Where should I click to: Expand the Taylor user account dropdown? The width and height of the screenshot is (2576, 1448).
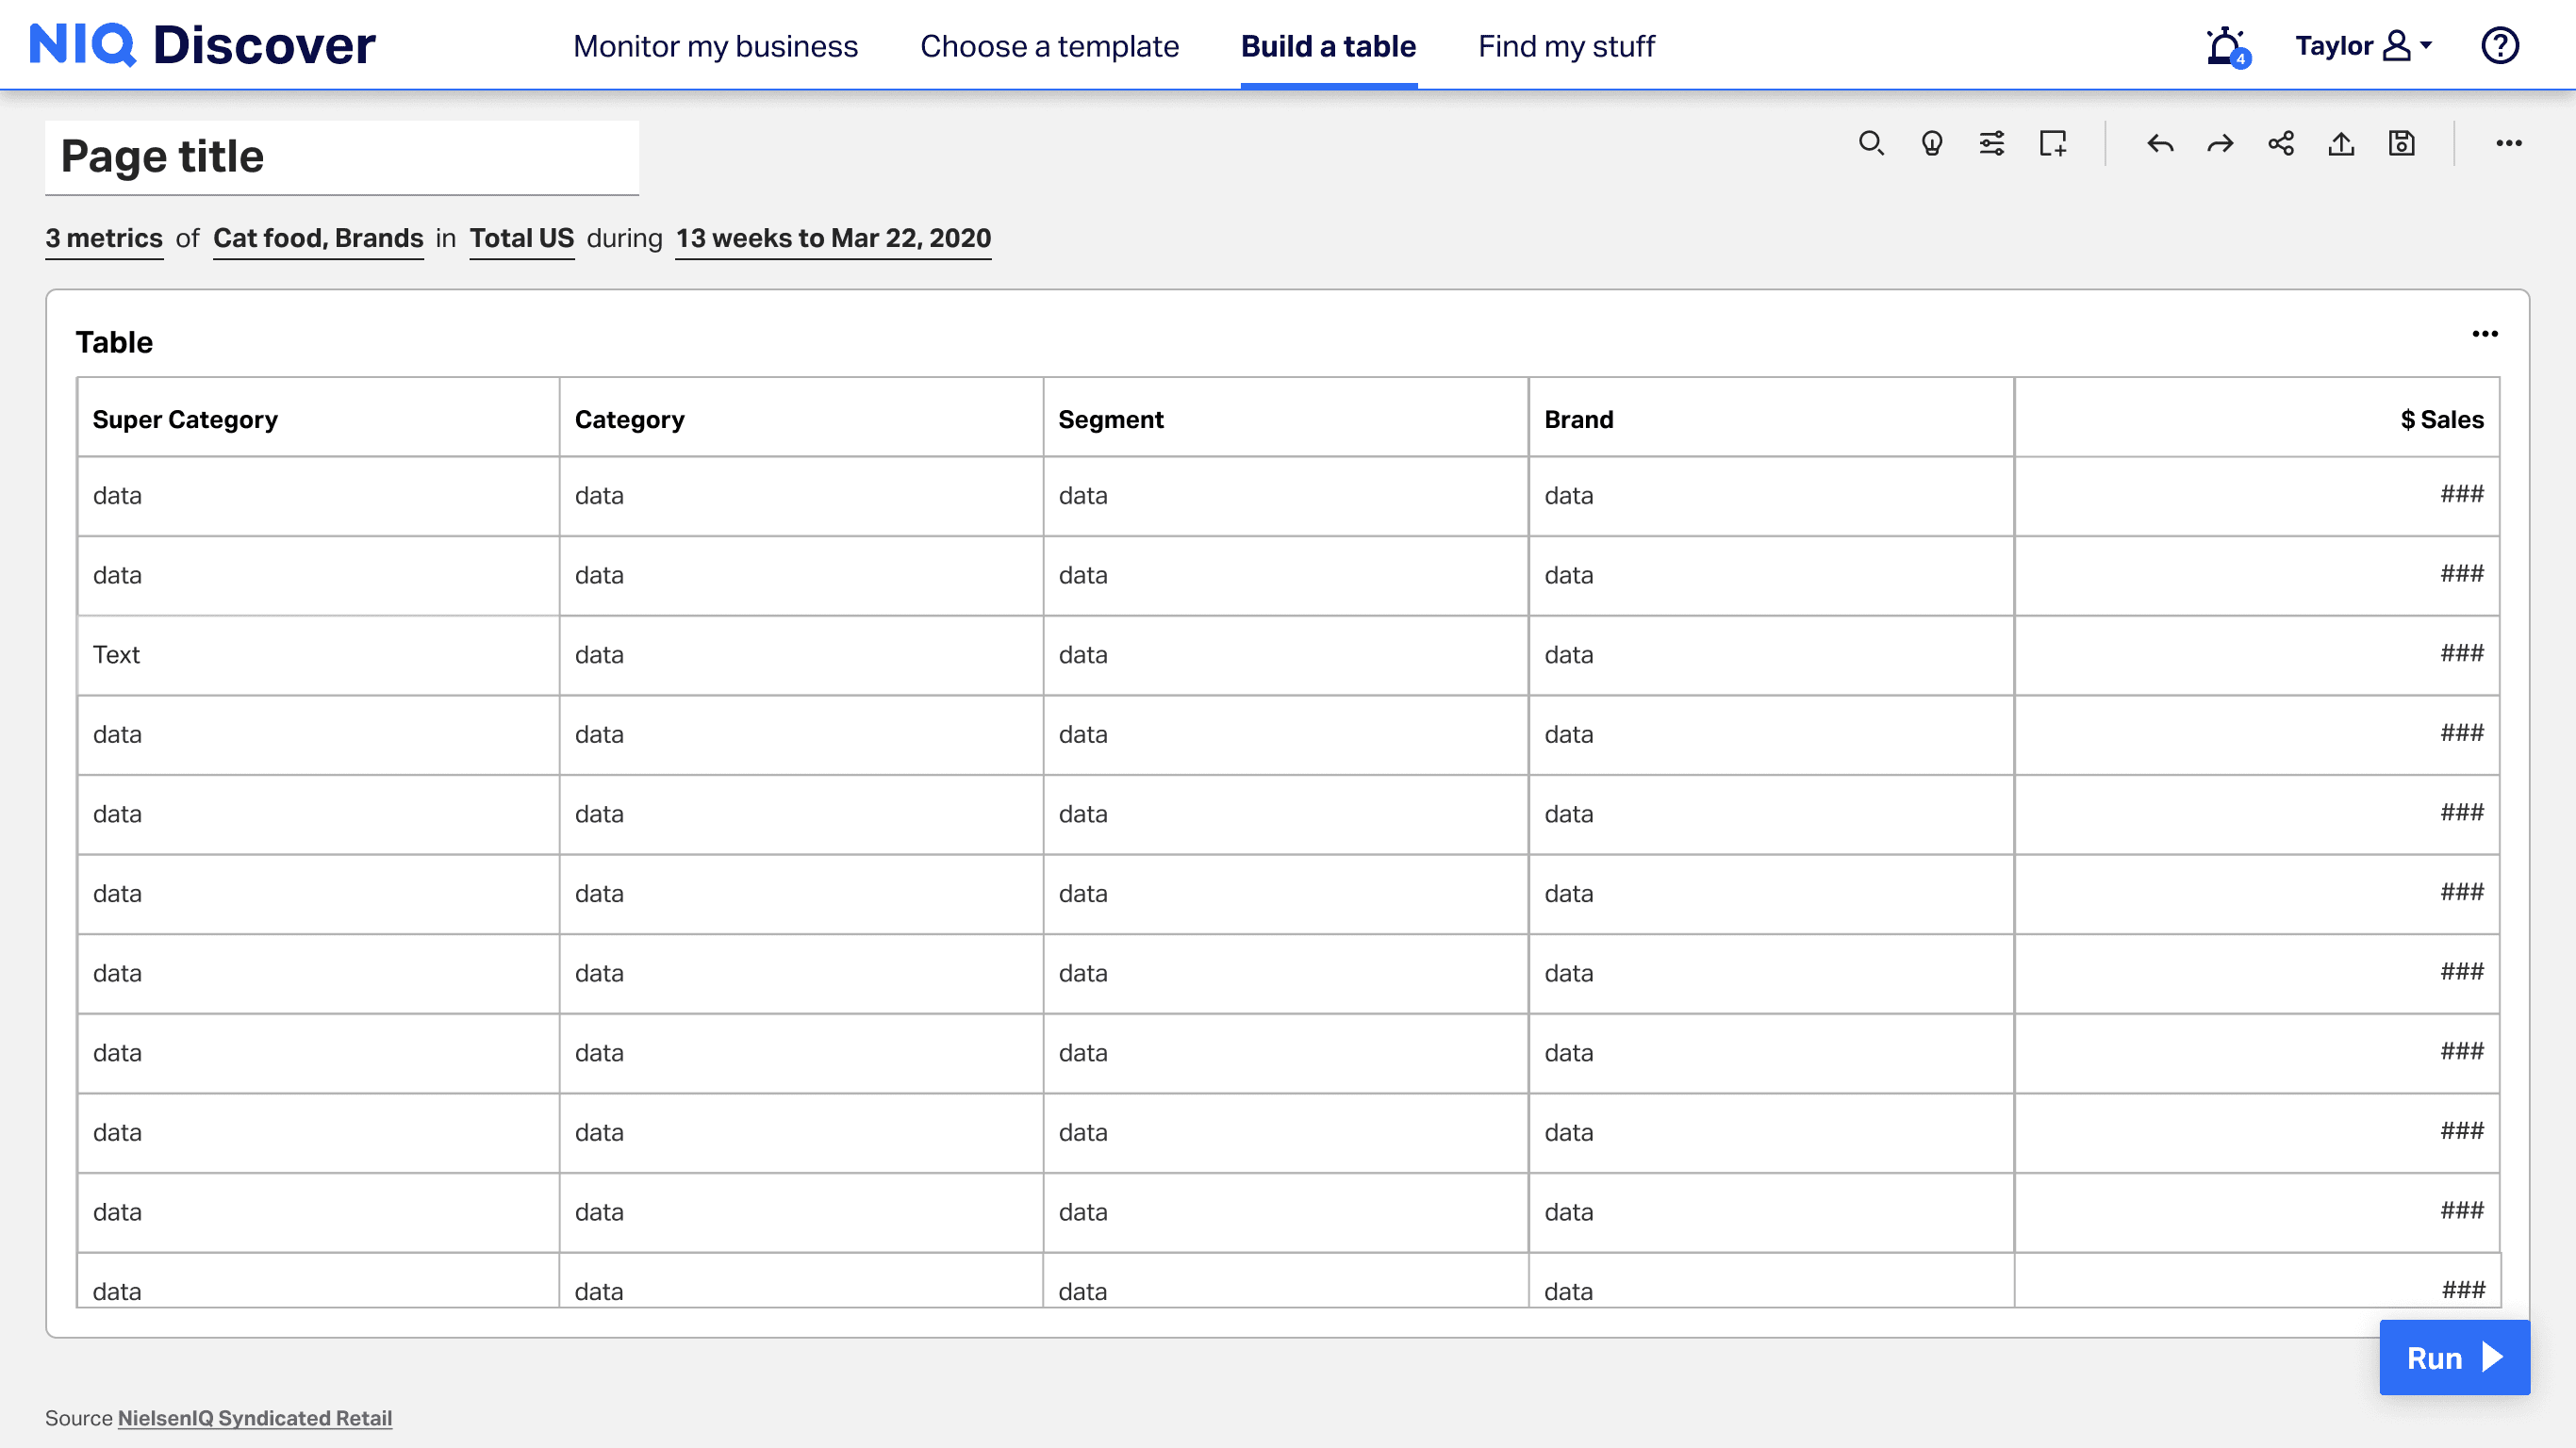2364,46
